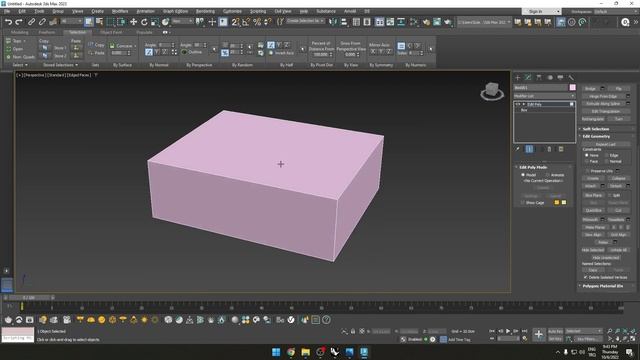
Task: Click the Redo arrow in main toolbar
Action: [x=18, y=22]
